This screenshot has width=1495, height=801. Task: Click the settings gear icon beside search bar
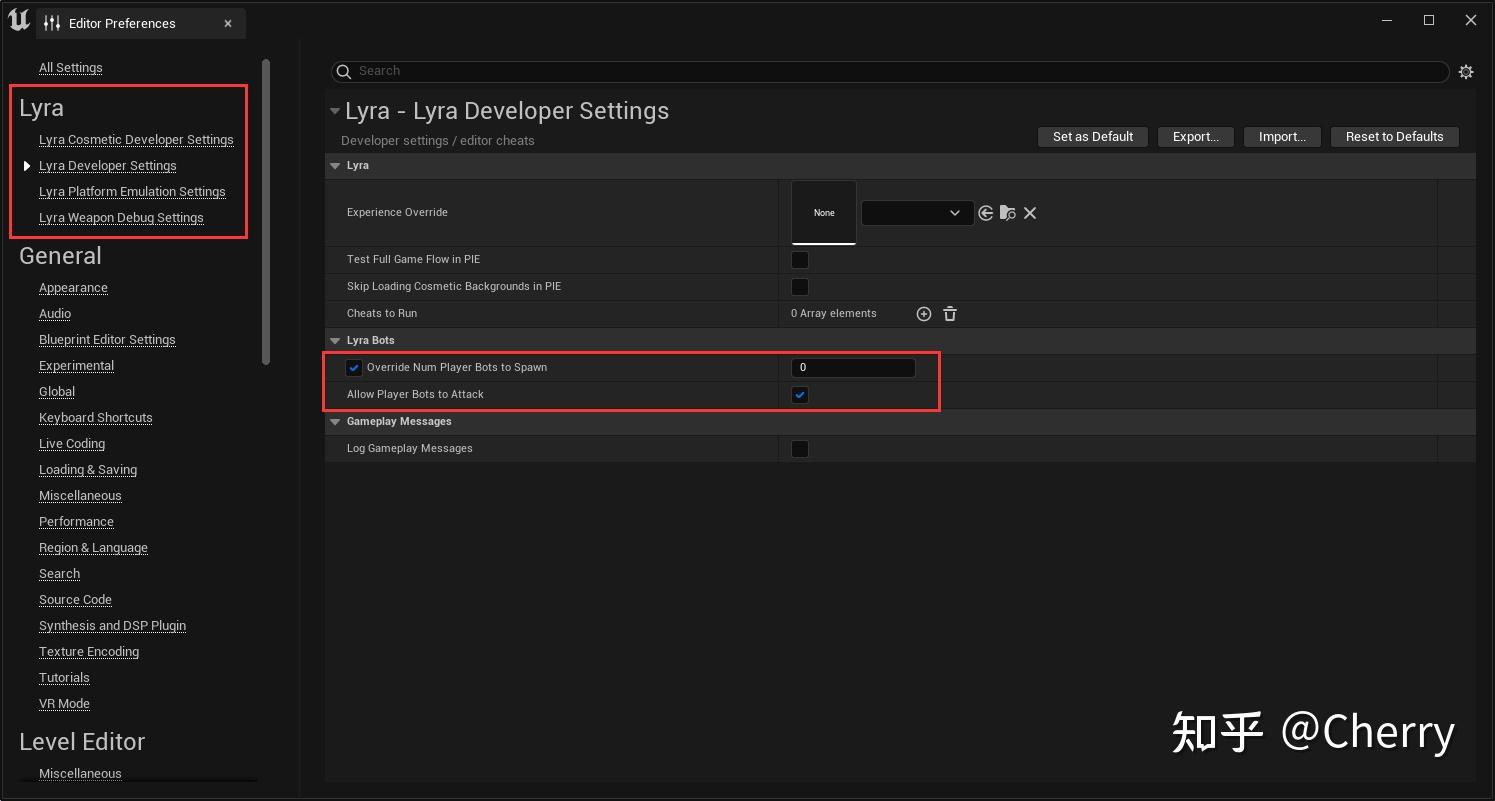click(1465, 72)
